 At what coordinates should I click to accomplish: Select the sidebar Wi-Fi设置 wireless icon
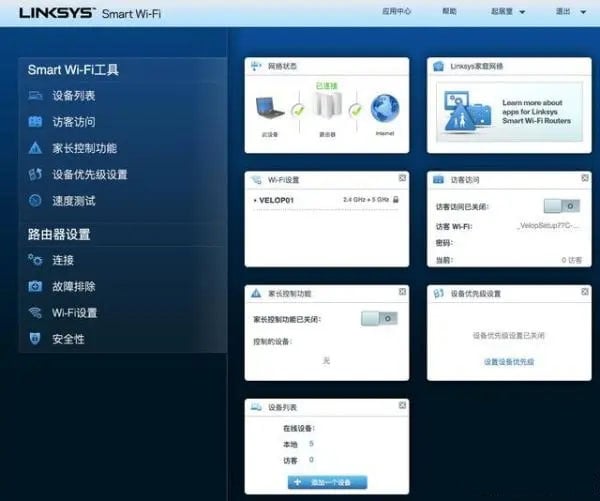35,312
